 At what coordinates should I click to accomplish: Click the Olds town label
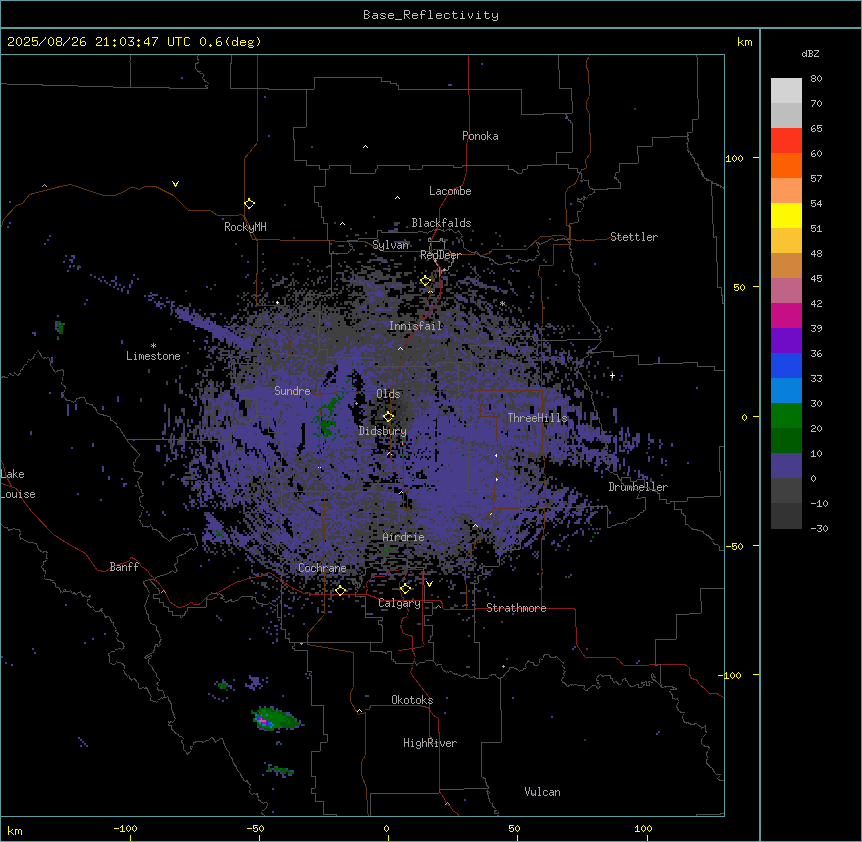tap(389, 394)
